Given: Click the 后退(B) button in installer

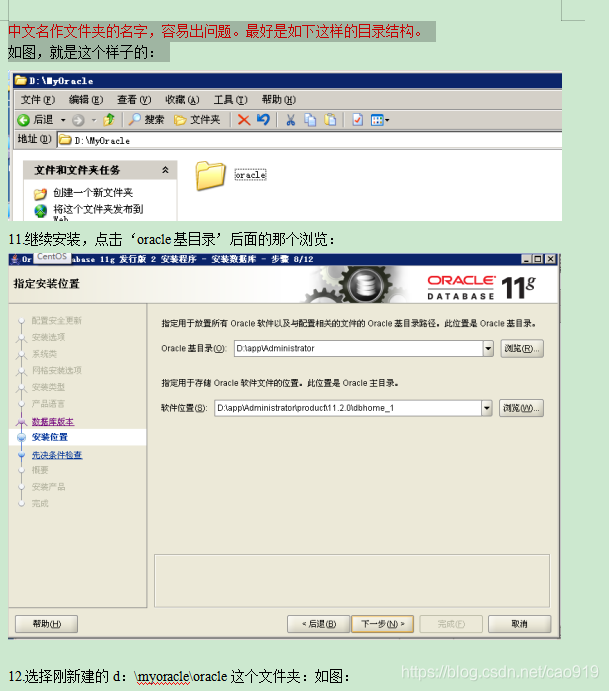Looking at the screenshot, I should [319, 624].
